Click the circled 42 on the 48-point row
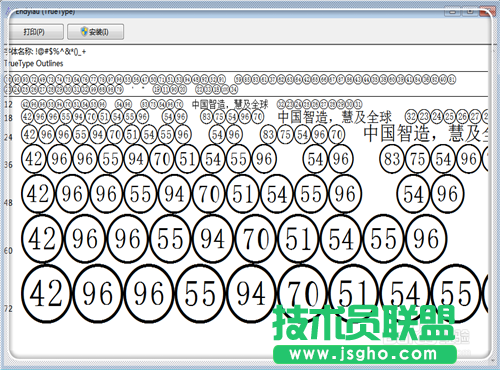The width and height of the screenshot is (500, 370). tap(38, 194)
